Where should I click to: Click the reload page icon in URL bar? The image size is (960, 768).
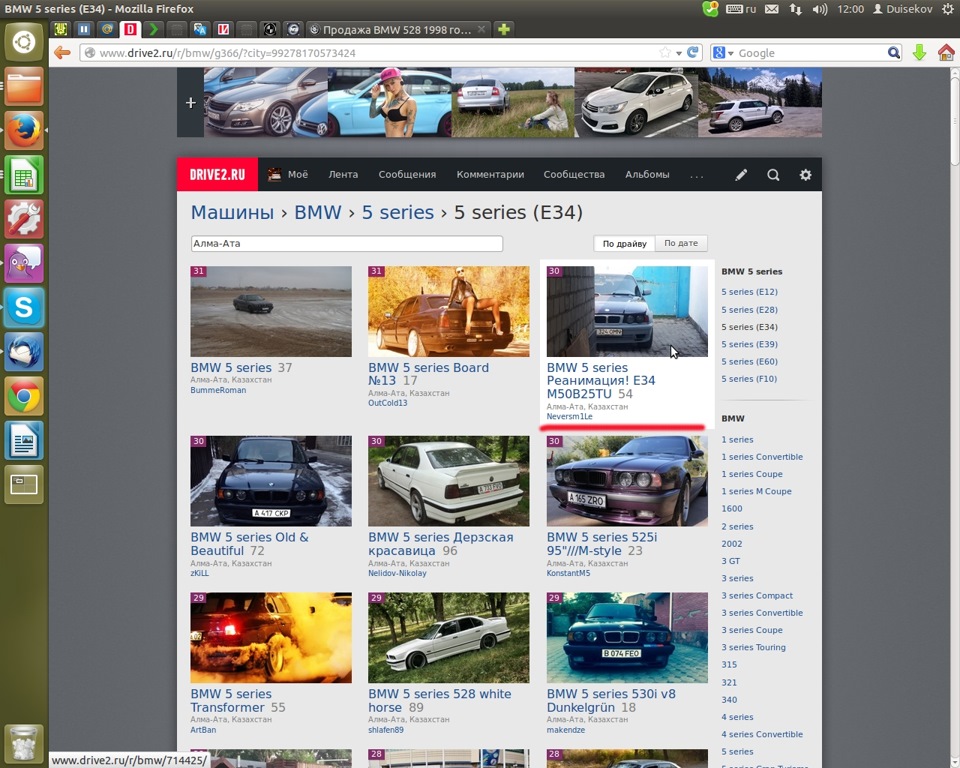click(x=693, y=53)
